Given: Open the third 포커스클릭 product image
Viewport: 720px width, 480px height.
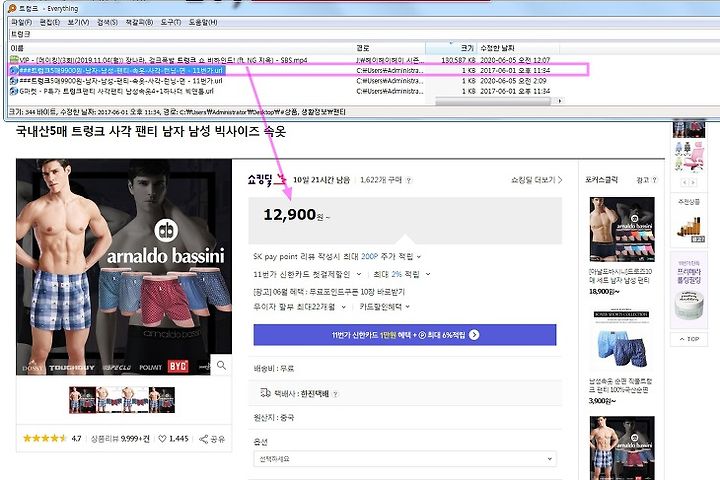Looking at the screenshot, I should pos(622,448).
